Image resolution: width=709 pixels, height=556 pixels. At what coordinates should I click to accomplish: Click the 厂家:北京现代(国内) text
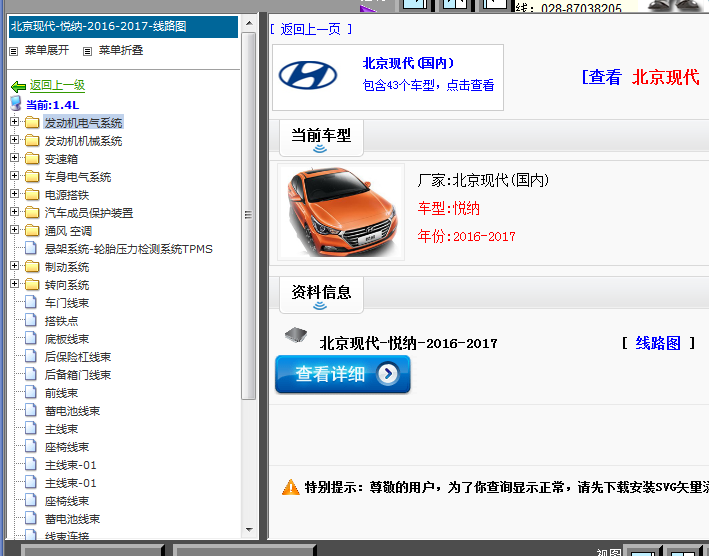pos(483,180)
